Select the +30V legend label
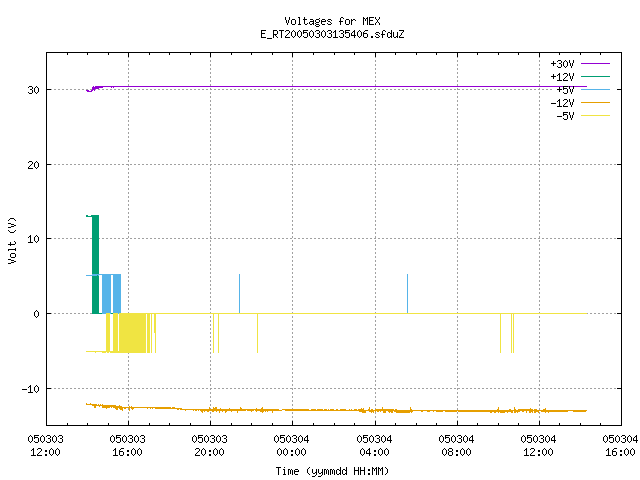 tap(562, 64)
